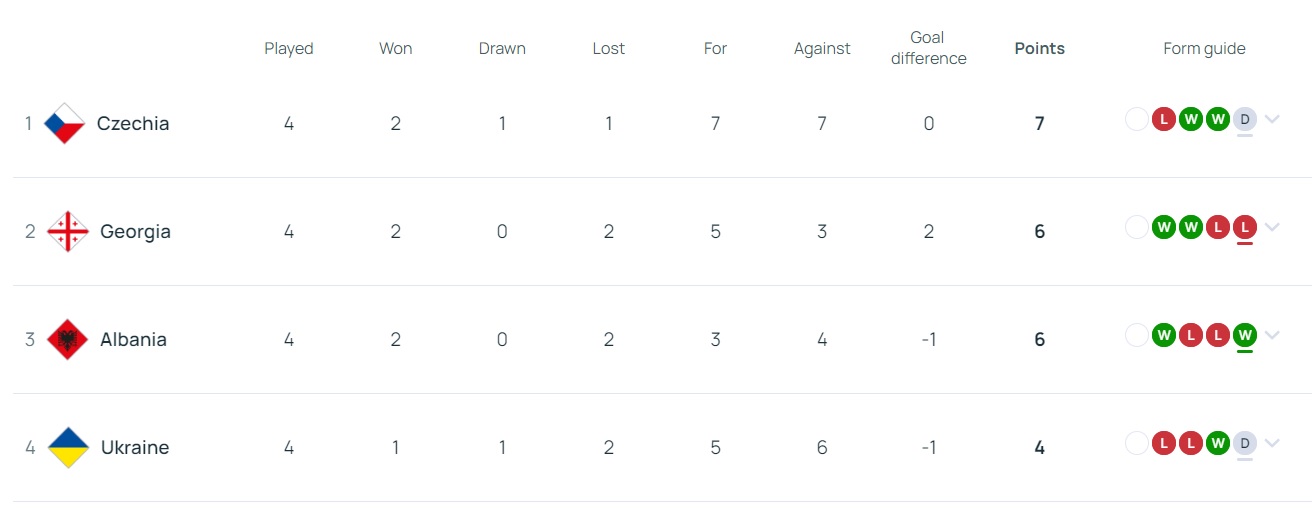The width and height of the screenshot is (1312, 513).
Task: Expand Ukraine's form guide chevron
Action: tap(1272, 443)
